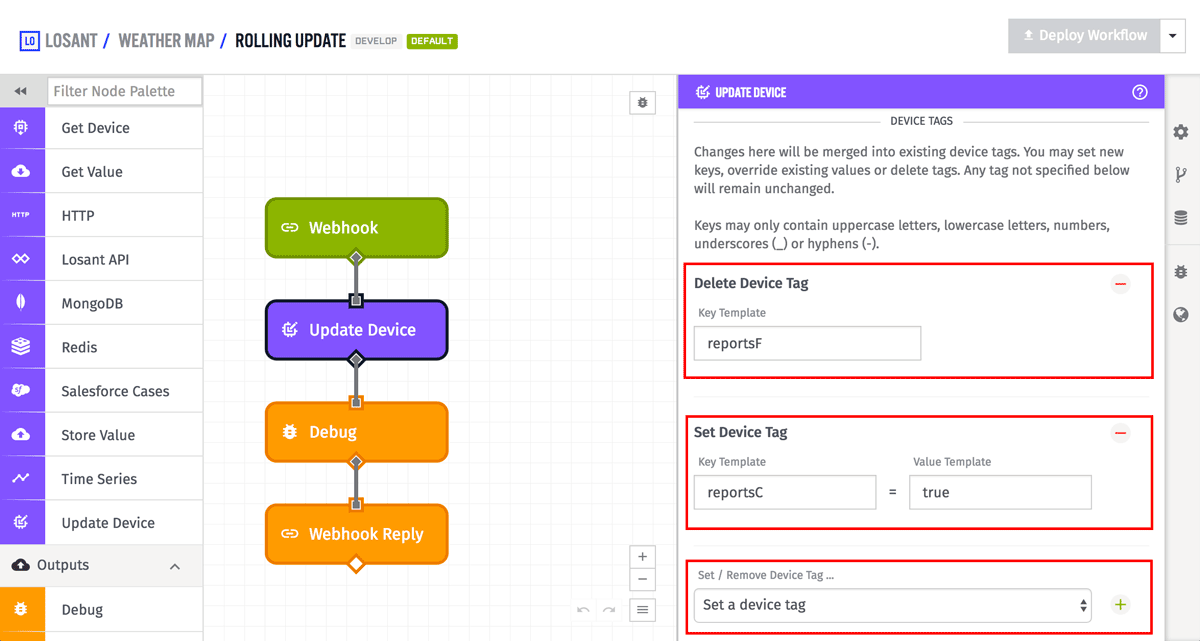Edit the value template field true
Image resolution: width=1200 pixels, height=641 pixels.
[x=1000, y=492]
